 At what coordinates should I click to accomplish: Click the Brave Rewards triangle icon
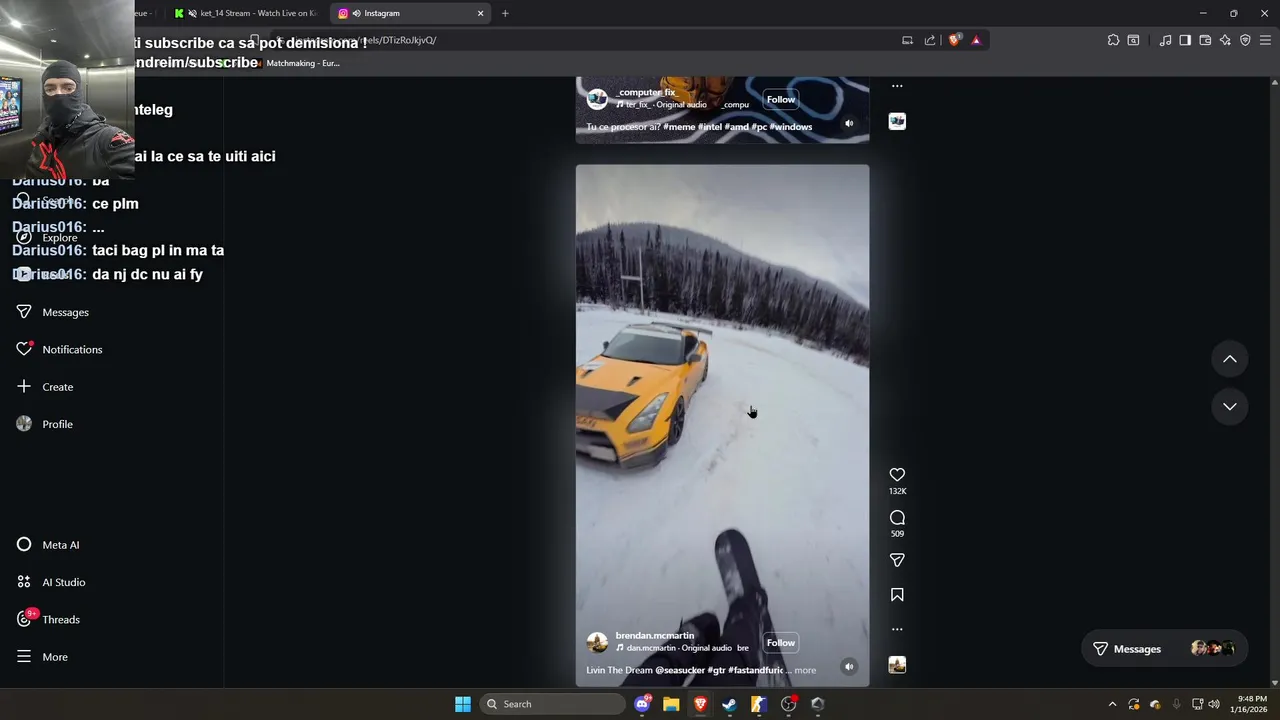(x=976, y=40)
